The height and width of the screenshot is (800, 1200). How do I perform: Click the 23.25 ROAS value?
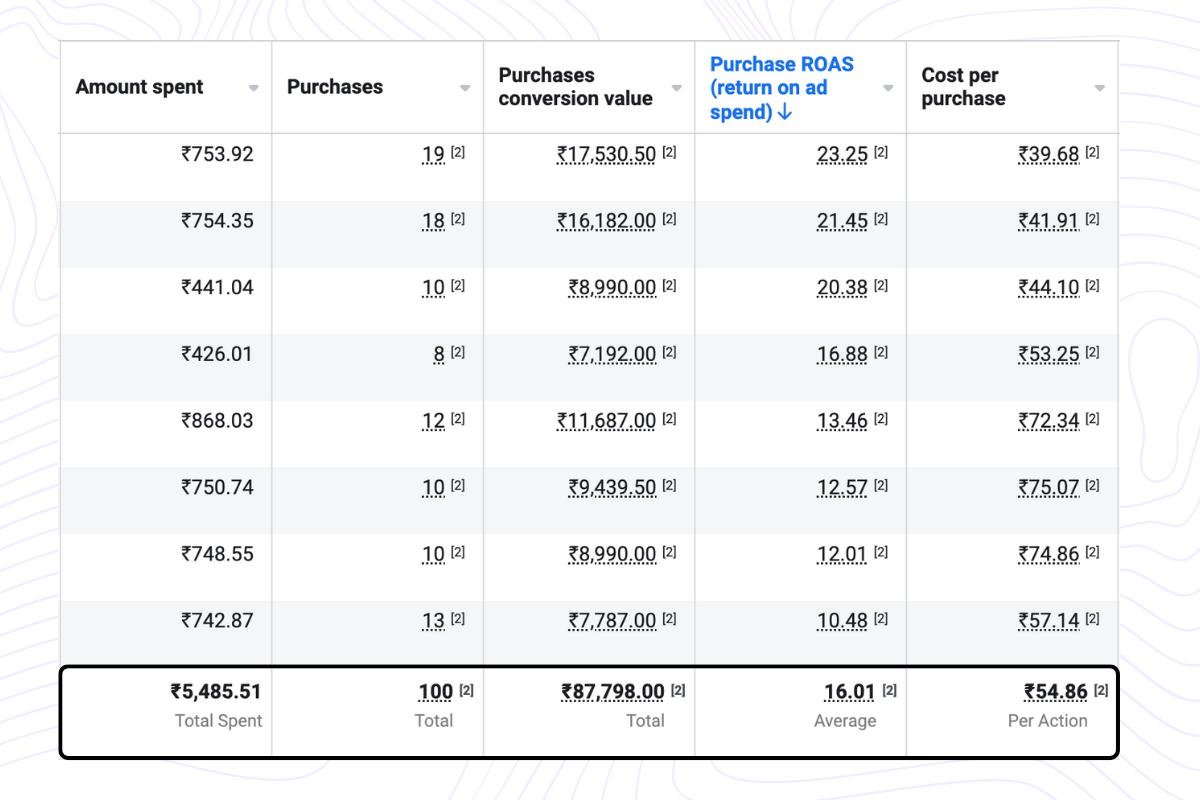(842, 154)
